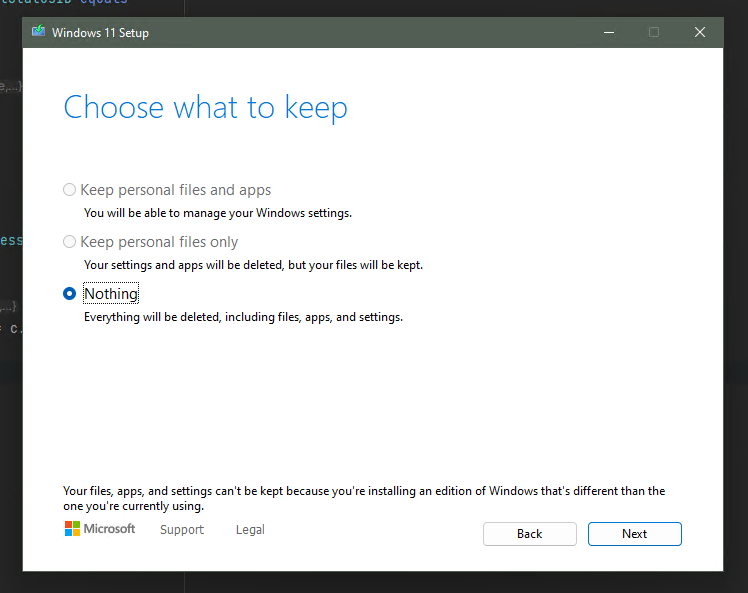Screen dimensions: 748x593
Task: Click the Windows 11 Setup title icon
Action: [x=38, y=32]
